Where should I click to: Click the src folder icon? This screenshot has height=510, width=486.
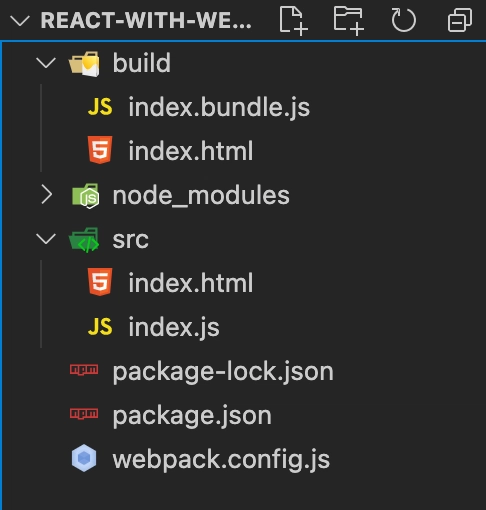click(x=84, y=240)
